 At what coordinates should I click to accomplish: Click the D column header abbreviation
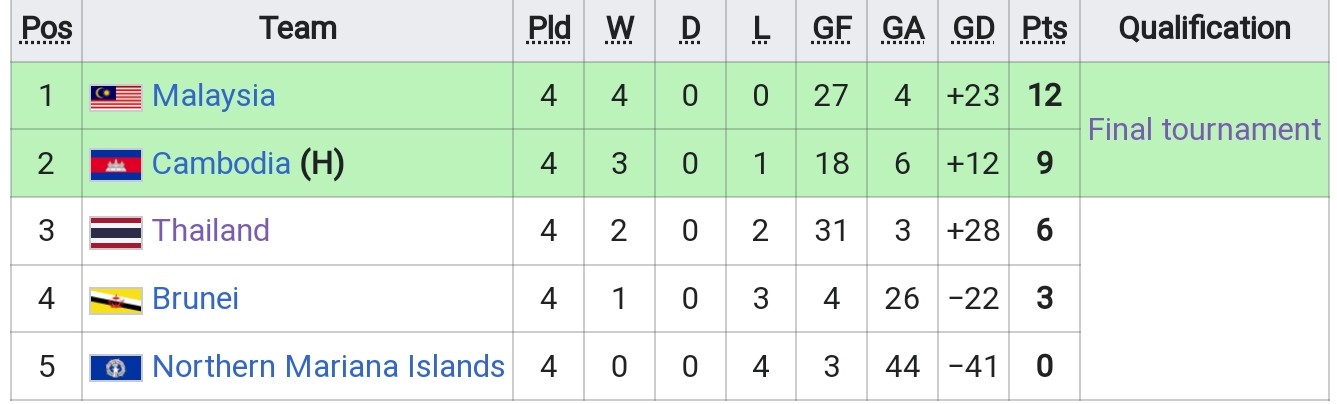coord(690,29)
